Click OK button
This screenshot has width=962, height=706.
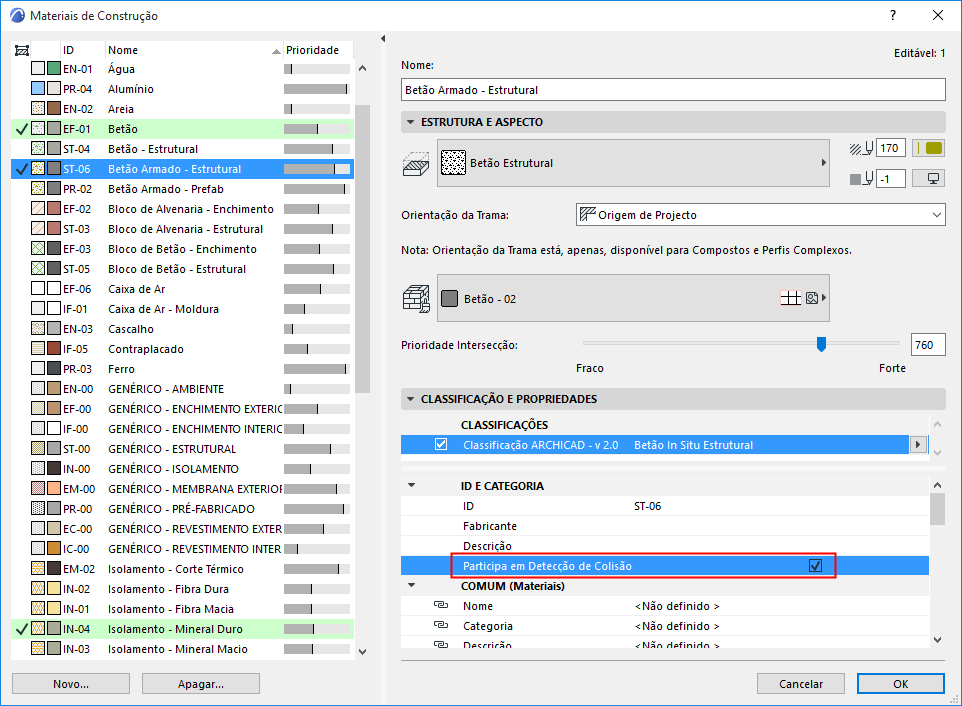click(x=901, y=683)
